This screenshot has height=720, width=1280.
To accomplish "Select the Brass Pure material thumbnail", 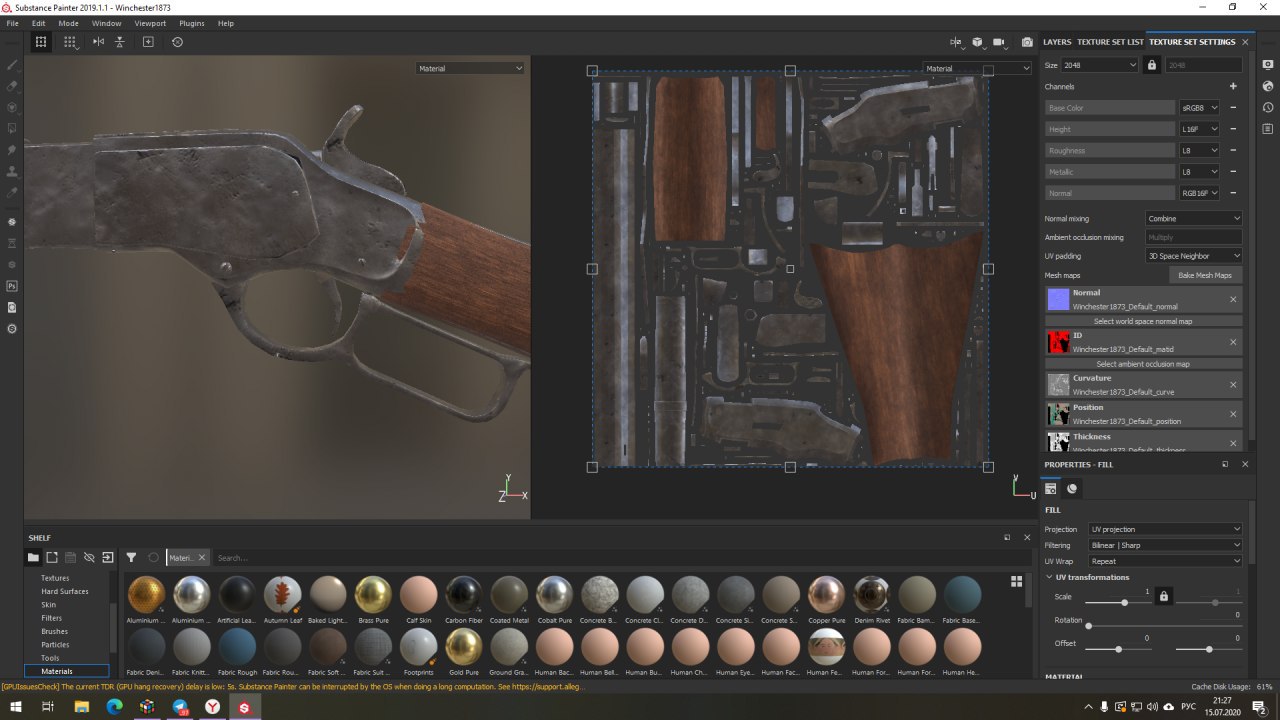I will pos(373,595).
